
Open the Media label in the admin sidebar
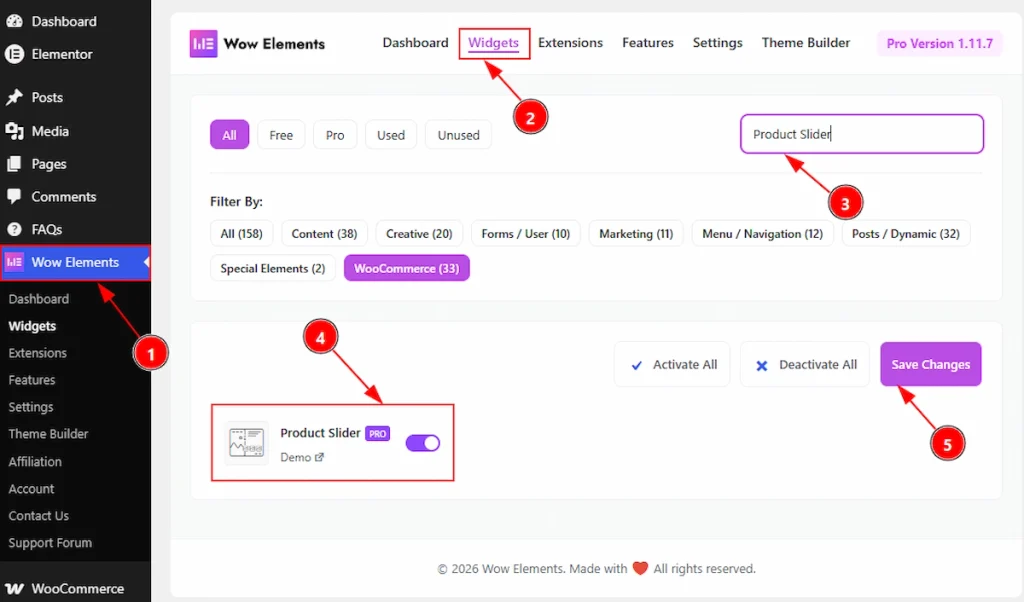click(x=50, y=131)
